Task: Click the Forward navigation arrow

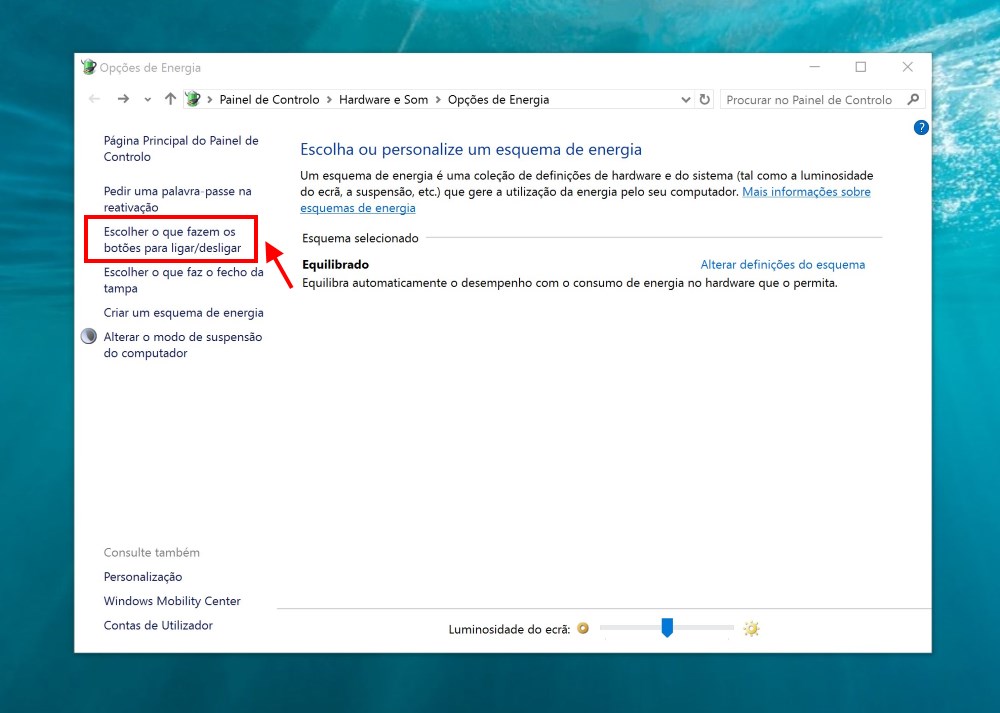Action: 122,99
